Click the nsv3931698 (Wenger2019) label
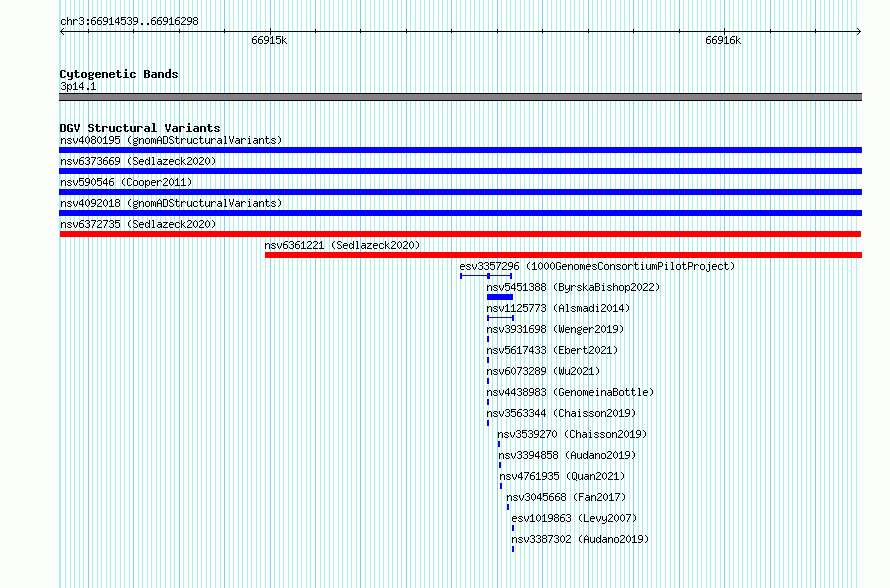This screenshot has width=890, height=588. point(555,329)
